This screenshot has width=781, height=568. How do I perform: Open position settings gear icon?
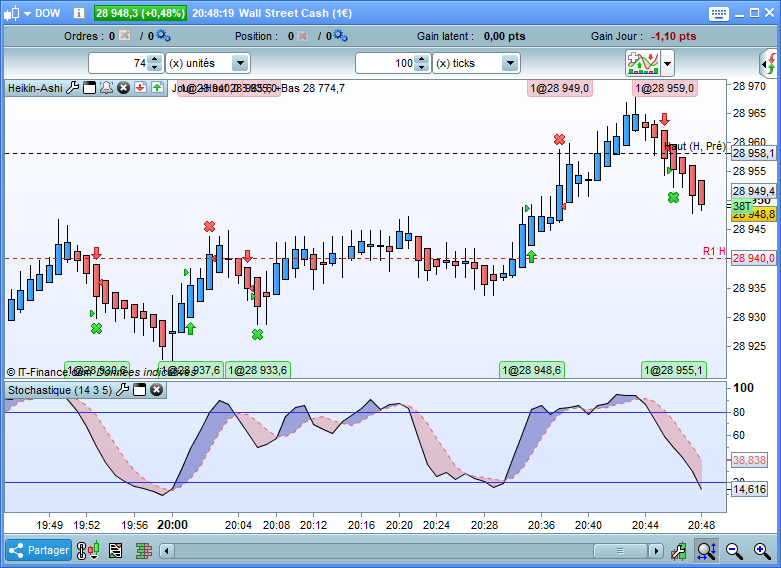(x=341, y=35)
